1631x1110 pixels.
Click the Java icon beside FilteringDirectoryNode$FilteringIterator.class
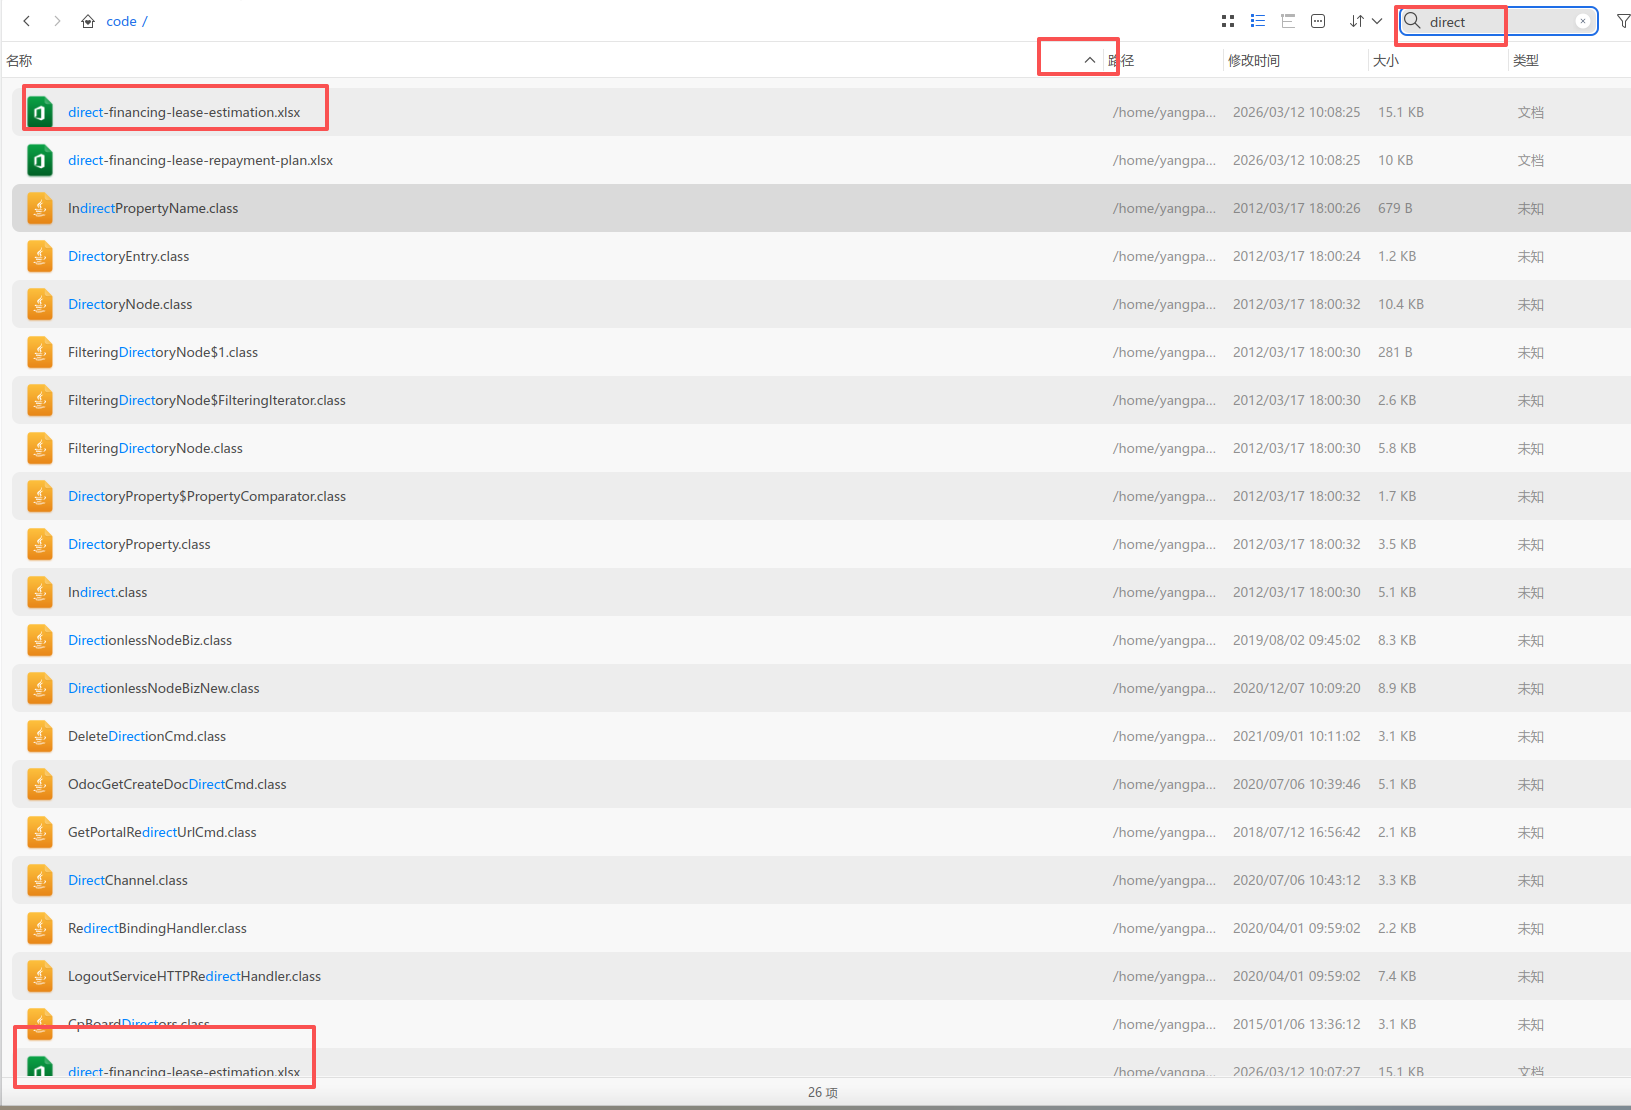40,400
